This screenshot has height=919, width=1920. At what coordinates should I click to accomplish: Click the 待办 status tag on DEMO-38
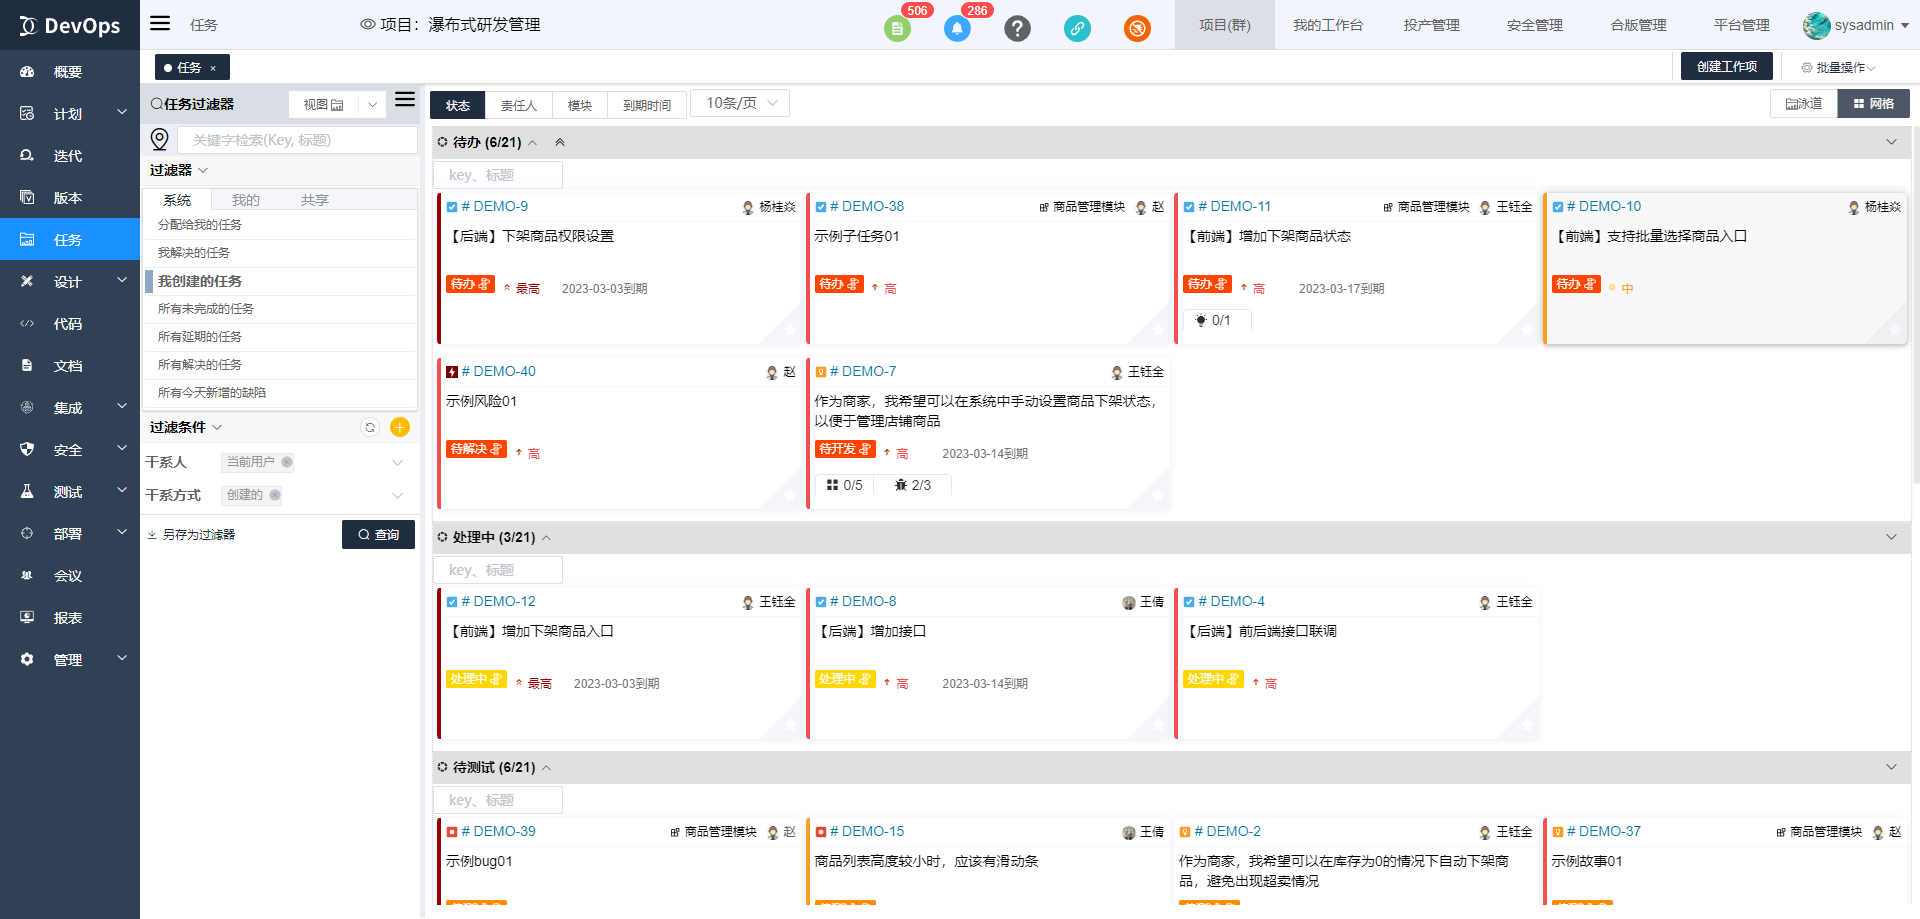pyautogui.click(x=838, y=284)
